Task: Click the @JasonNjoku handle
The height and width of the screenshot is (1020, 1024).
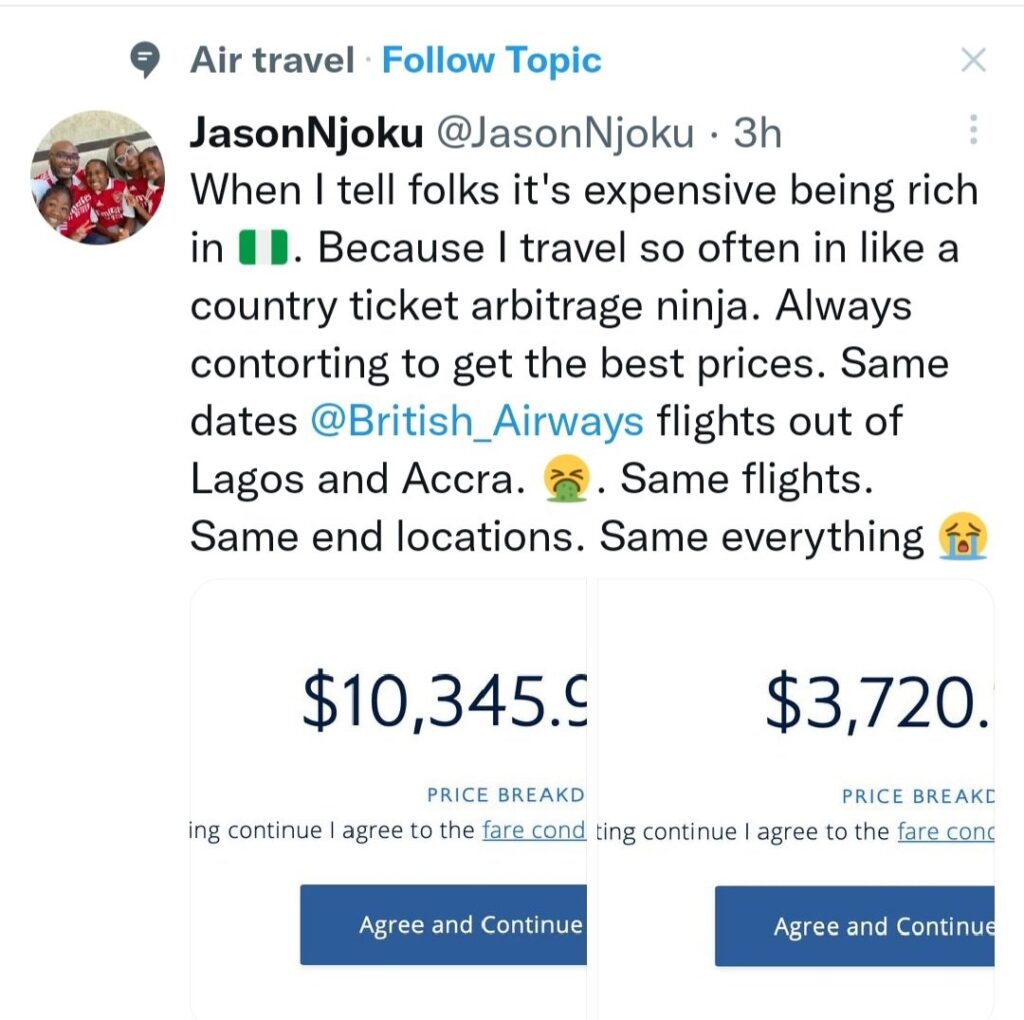Action: pos(566,134)
